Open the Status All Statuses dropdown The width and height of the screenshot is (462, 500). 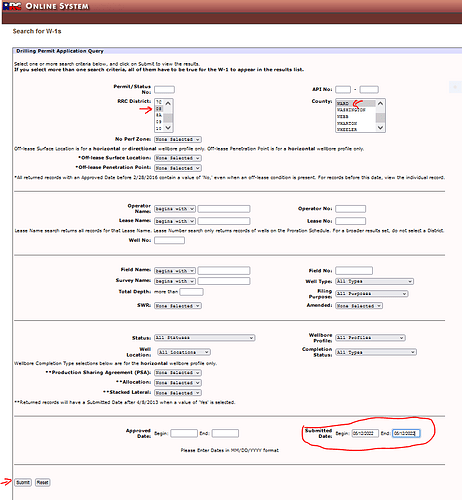pos(204,338)
